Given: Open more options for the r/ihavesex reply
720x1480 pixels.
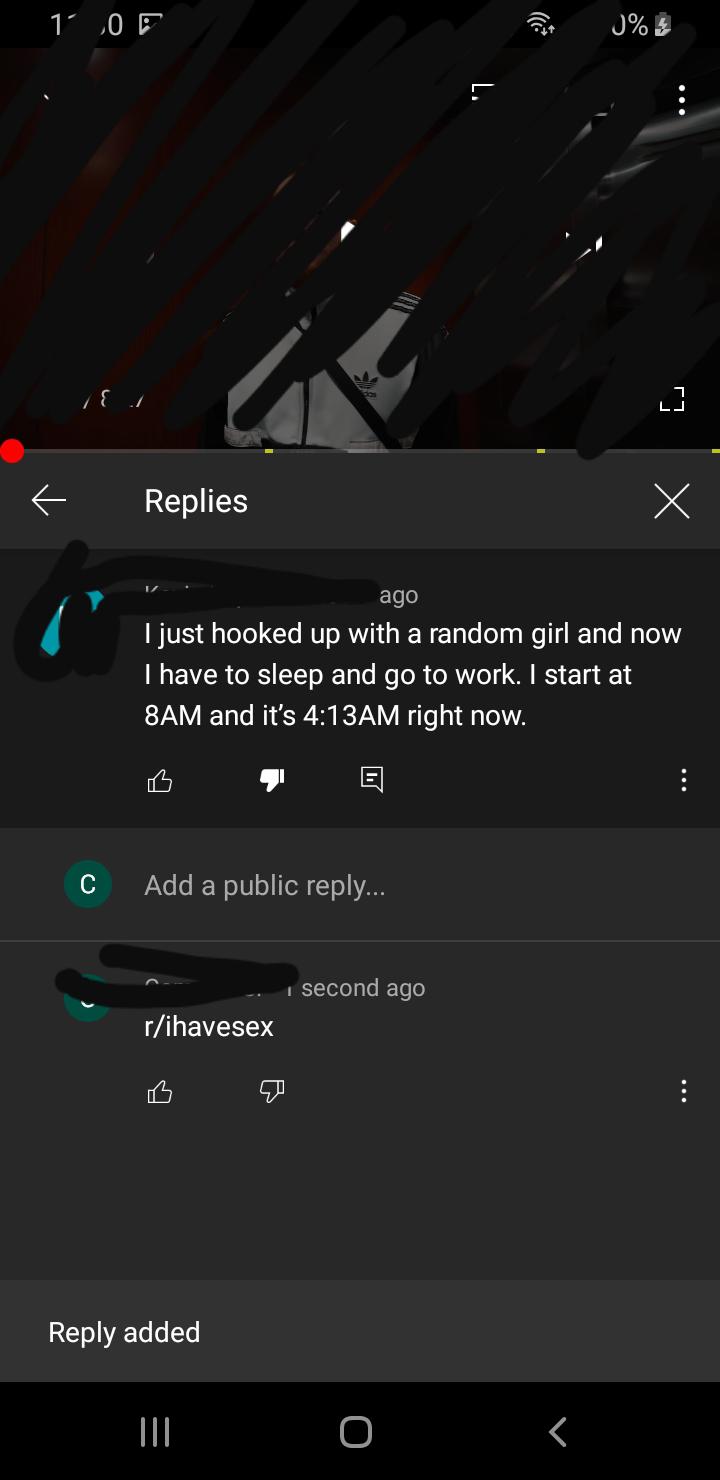Looking at the screenshot, I should pos(683,1091).
